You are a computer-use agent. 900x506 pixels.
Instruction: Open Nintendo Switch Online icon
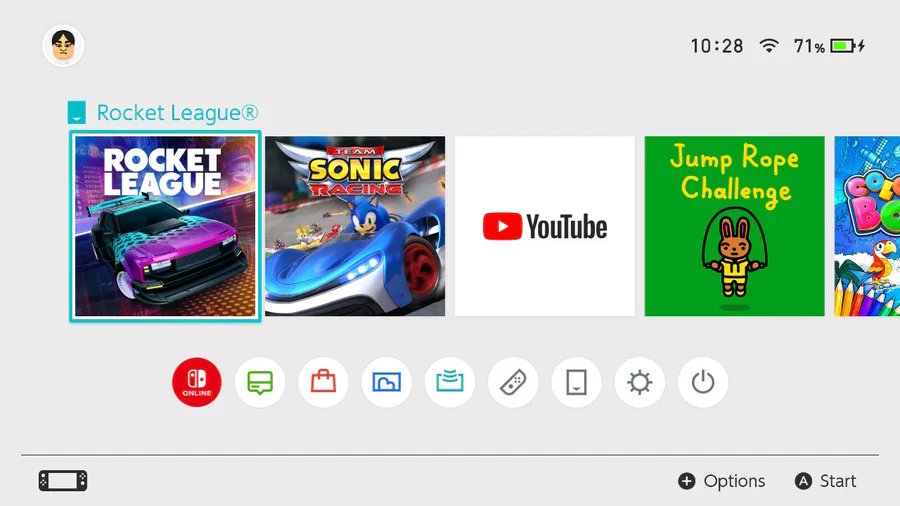pyautogui.click(x=197, y=382)
